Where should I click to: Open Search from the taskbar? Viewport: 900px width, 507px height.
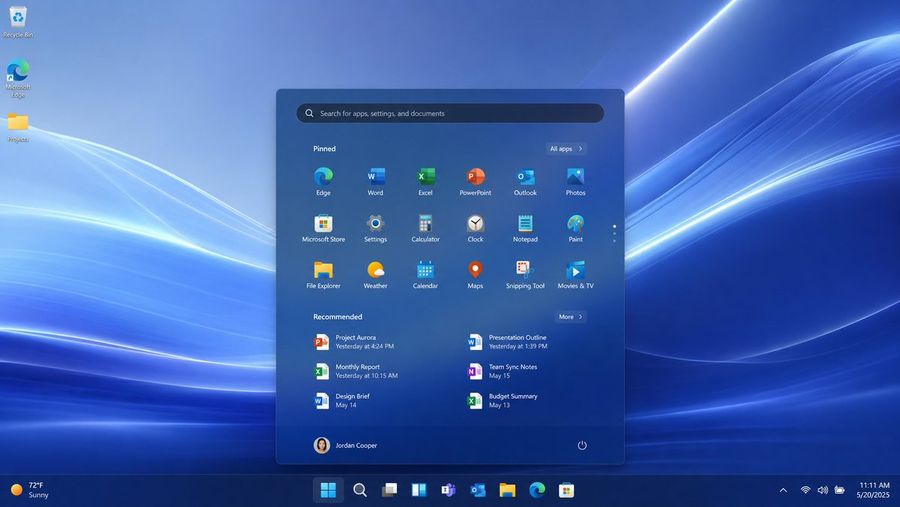pos(359,490)
